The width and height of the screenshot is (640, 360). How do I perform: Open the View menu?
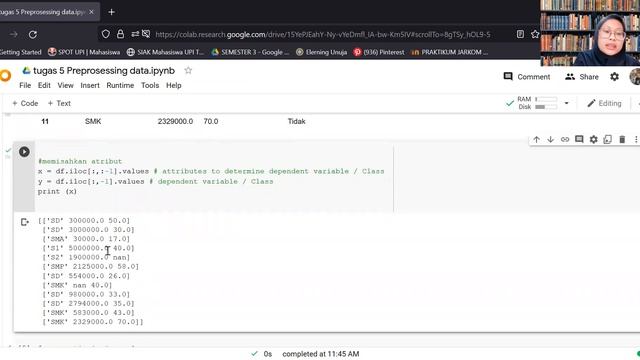(x=65, y=85)
